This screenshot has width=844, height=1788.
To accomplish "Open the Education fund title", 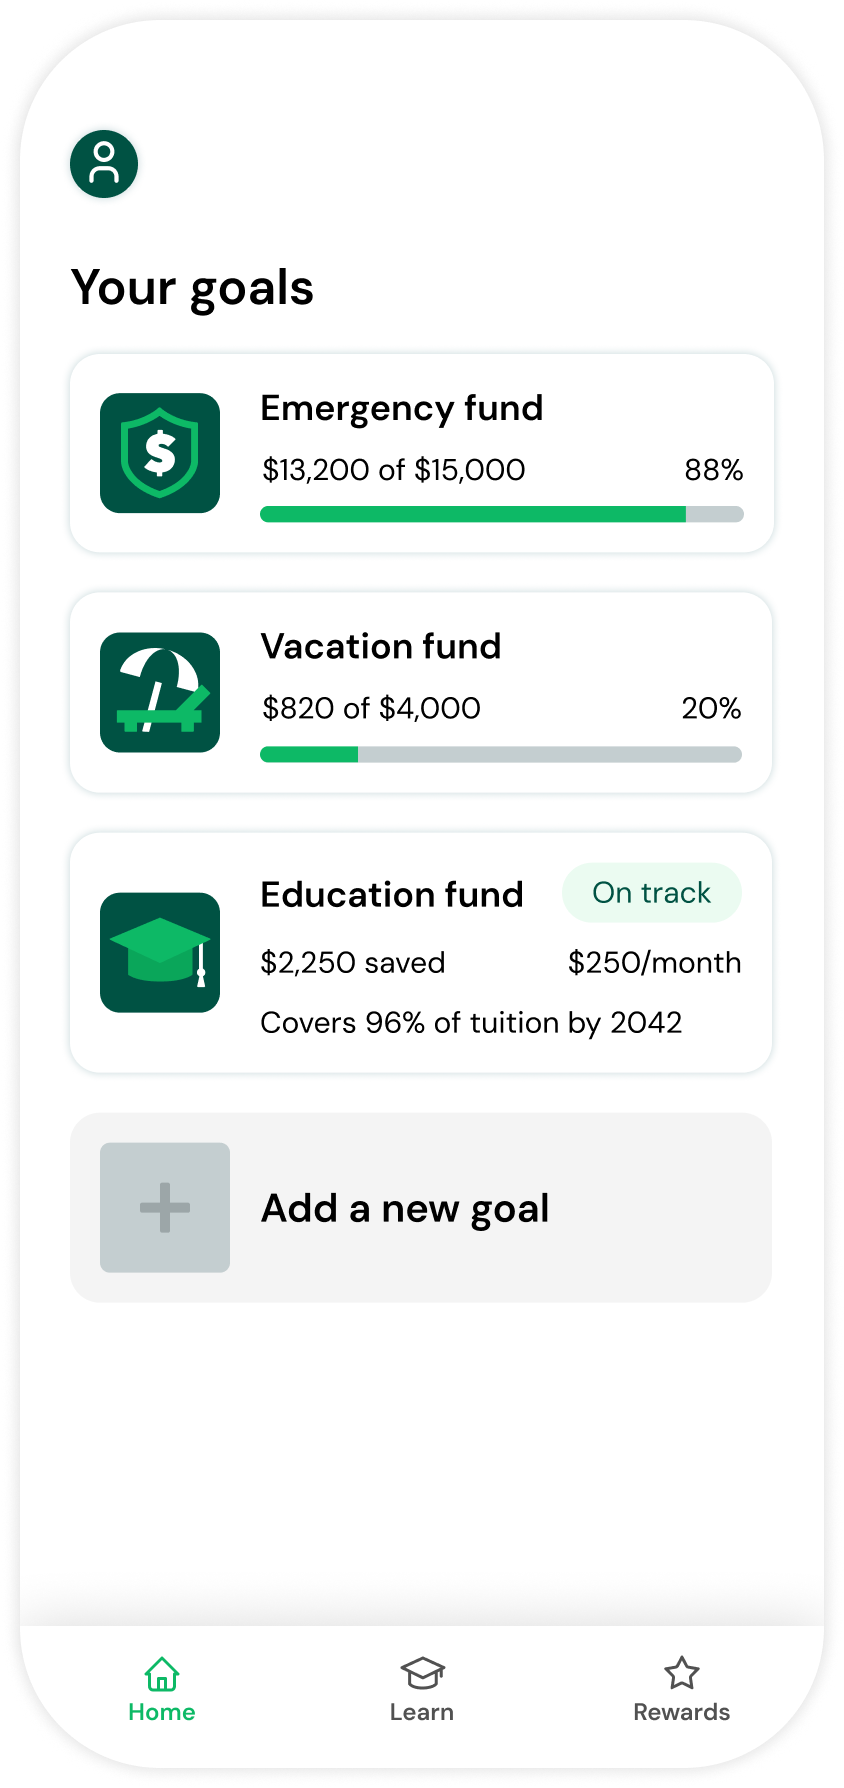I will pos(392,894).
